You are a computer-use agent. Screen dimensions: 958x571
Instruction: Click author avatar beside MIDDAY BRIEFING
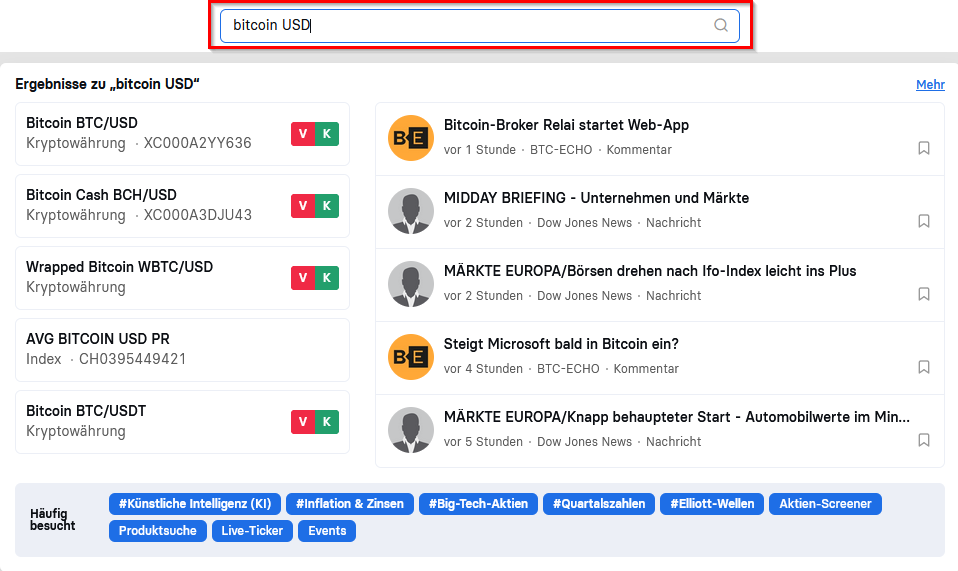click(x=411, y=211)
